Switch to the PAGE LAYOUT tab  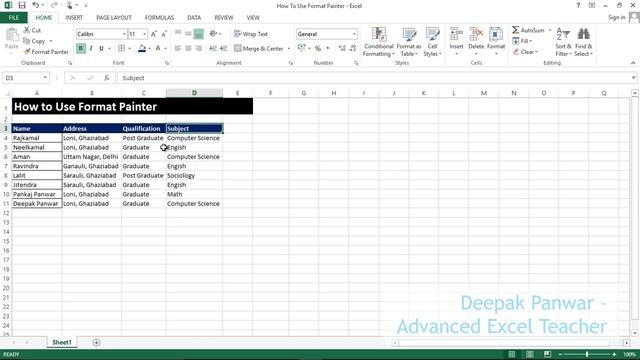point(114,18)
